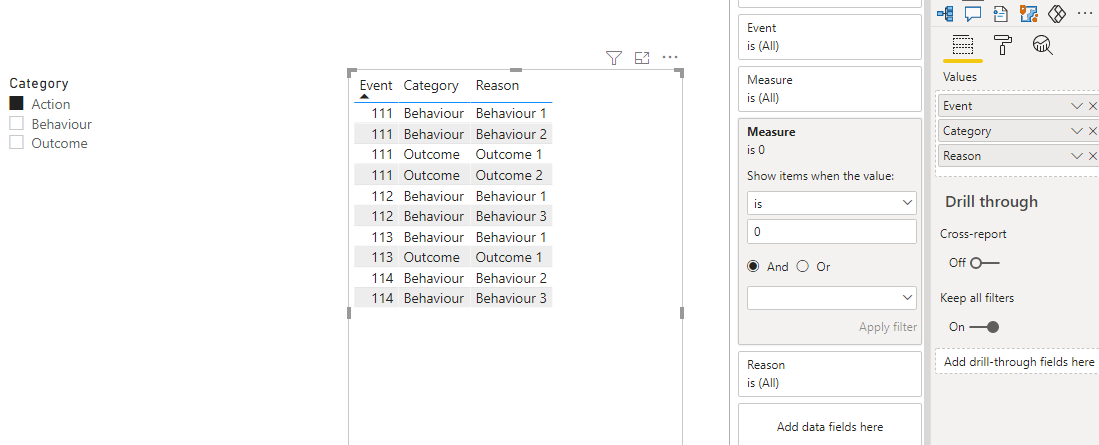Select the Behaviour 2 cell for Event 111
1099x445 pixels.
click(510, 134)
